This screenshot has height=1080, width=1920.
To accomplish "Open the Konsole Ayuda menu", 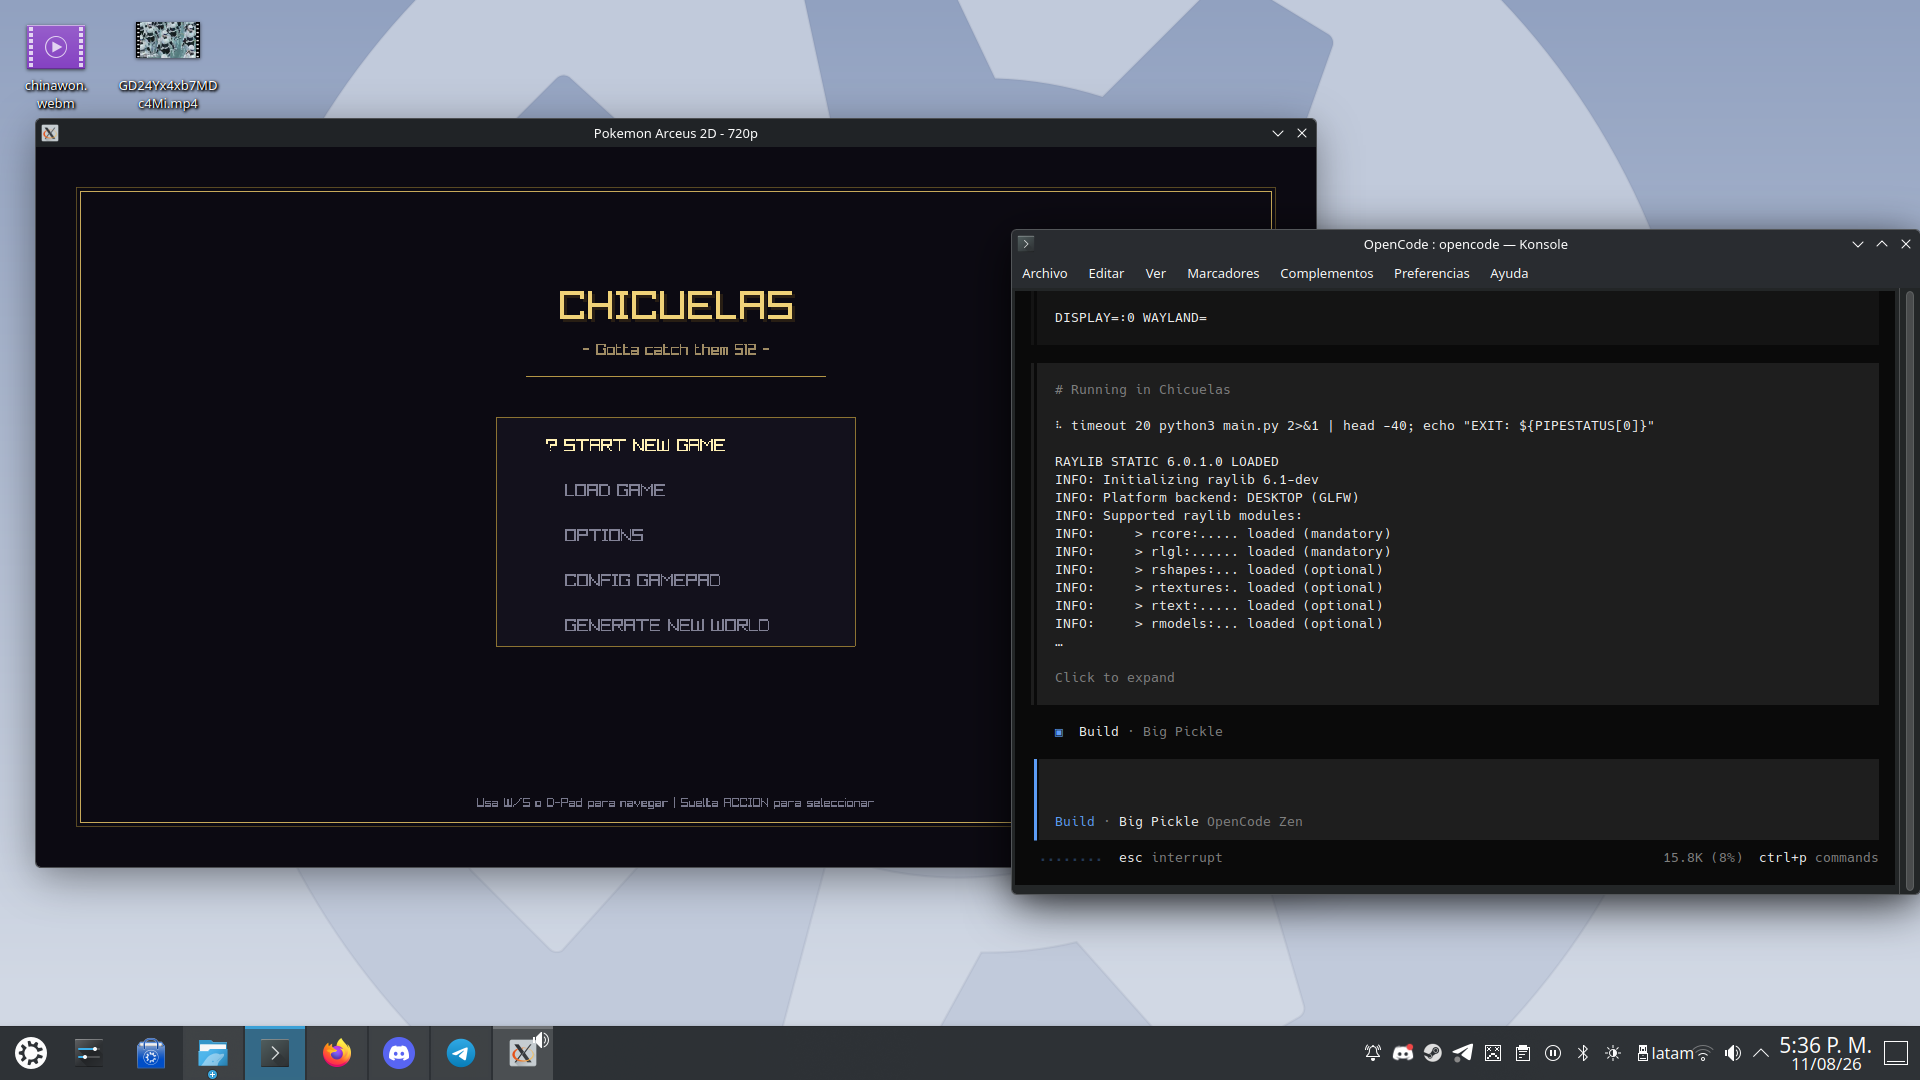I will pyautogui.click(x=1509, y=273).
